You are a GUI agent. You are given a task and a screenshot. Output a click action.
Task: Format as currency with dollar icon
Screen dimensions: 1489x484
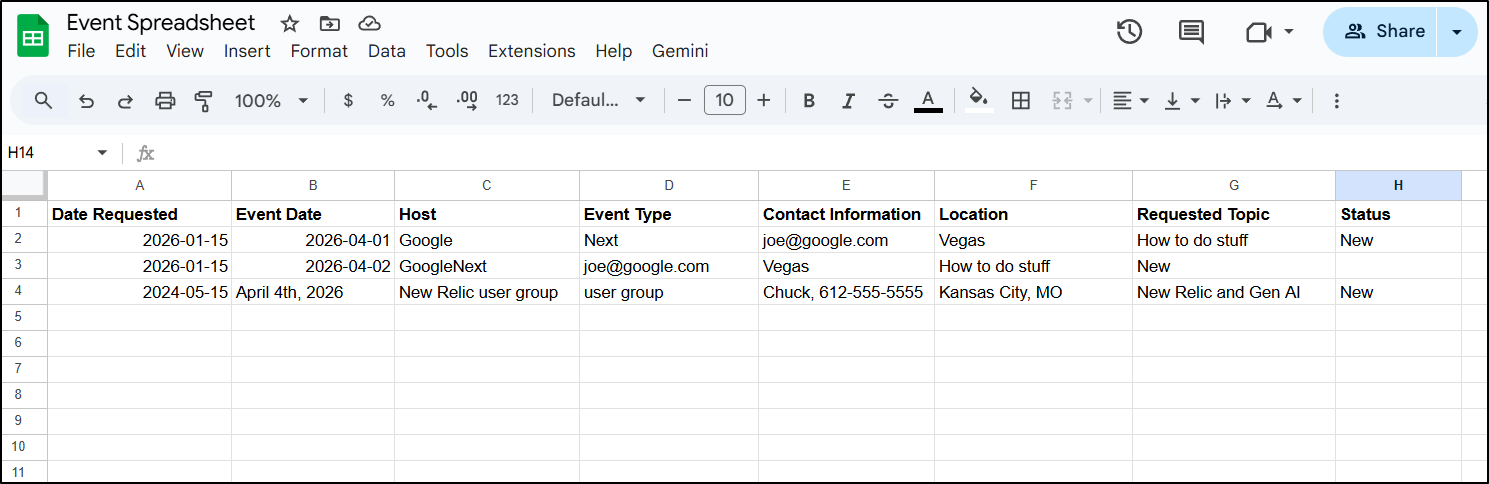348,101
